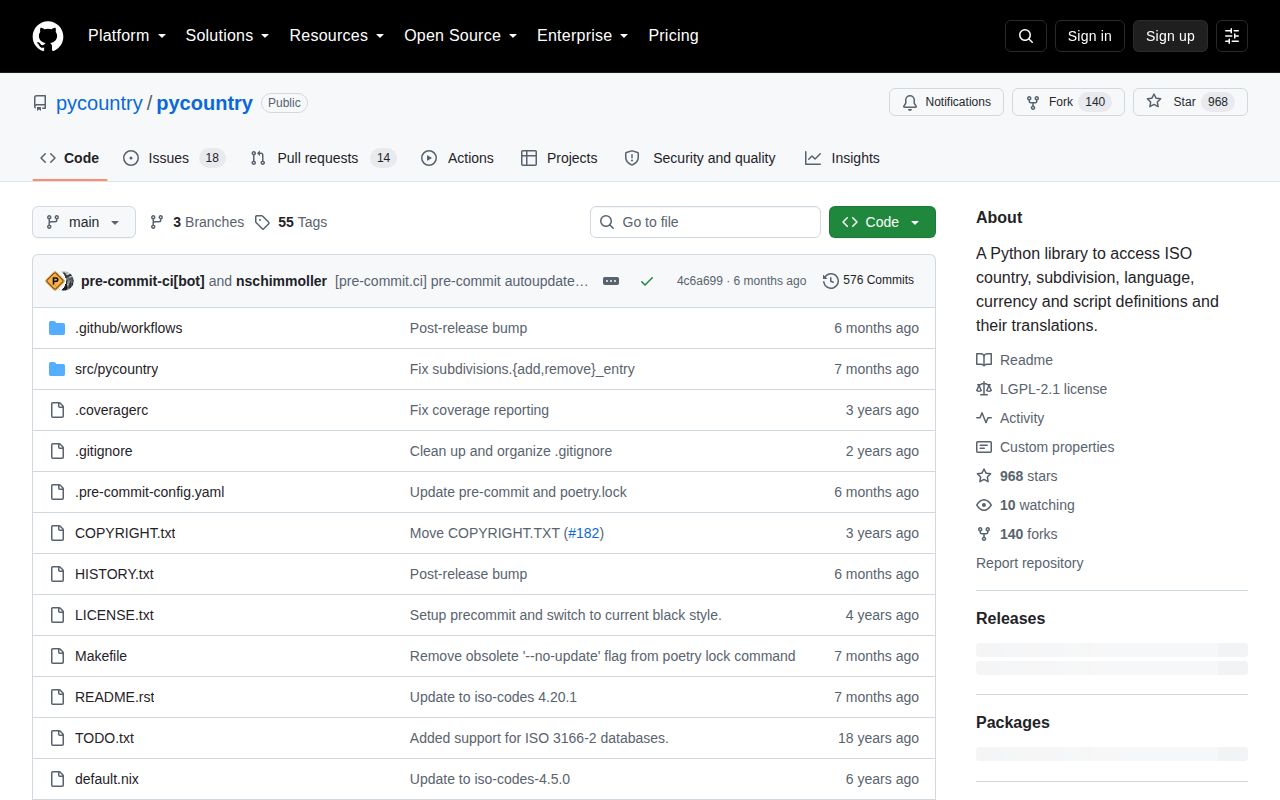1280x800 pixels.
Task: Expand the Enterprise menu
Action: 583,35
